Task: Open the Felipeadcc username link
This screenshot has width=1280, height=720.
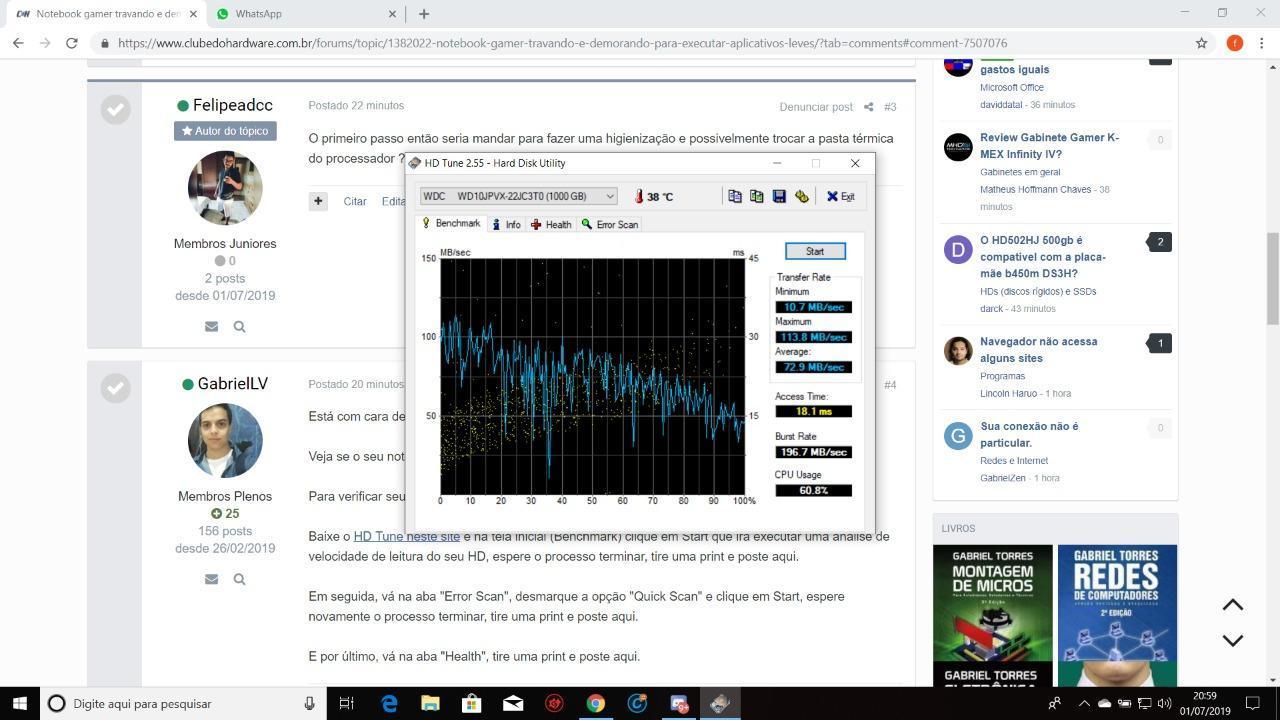Action: 232,105
